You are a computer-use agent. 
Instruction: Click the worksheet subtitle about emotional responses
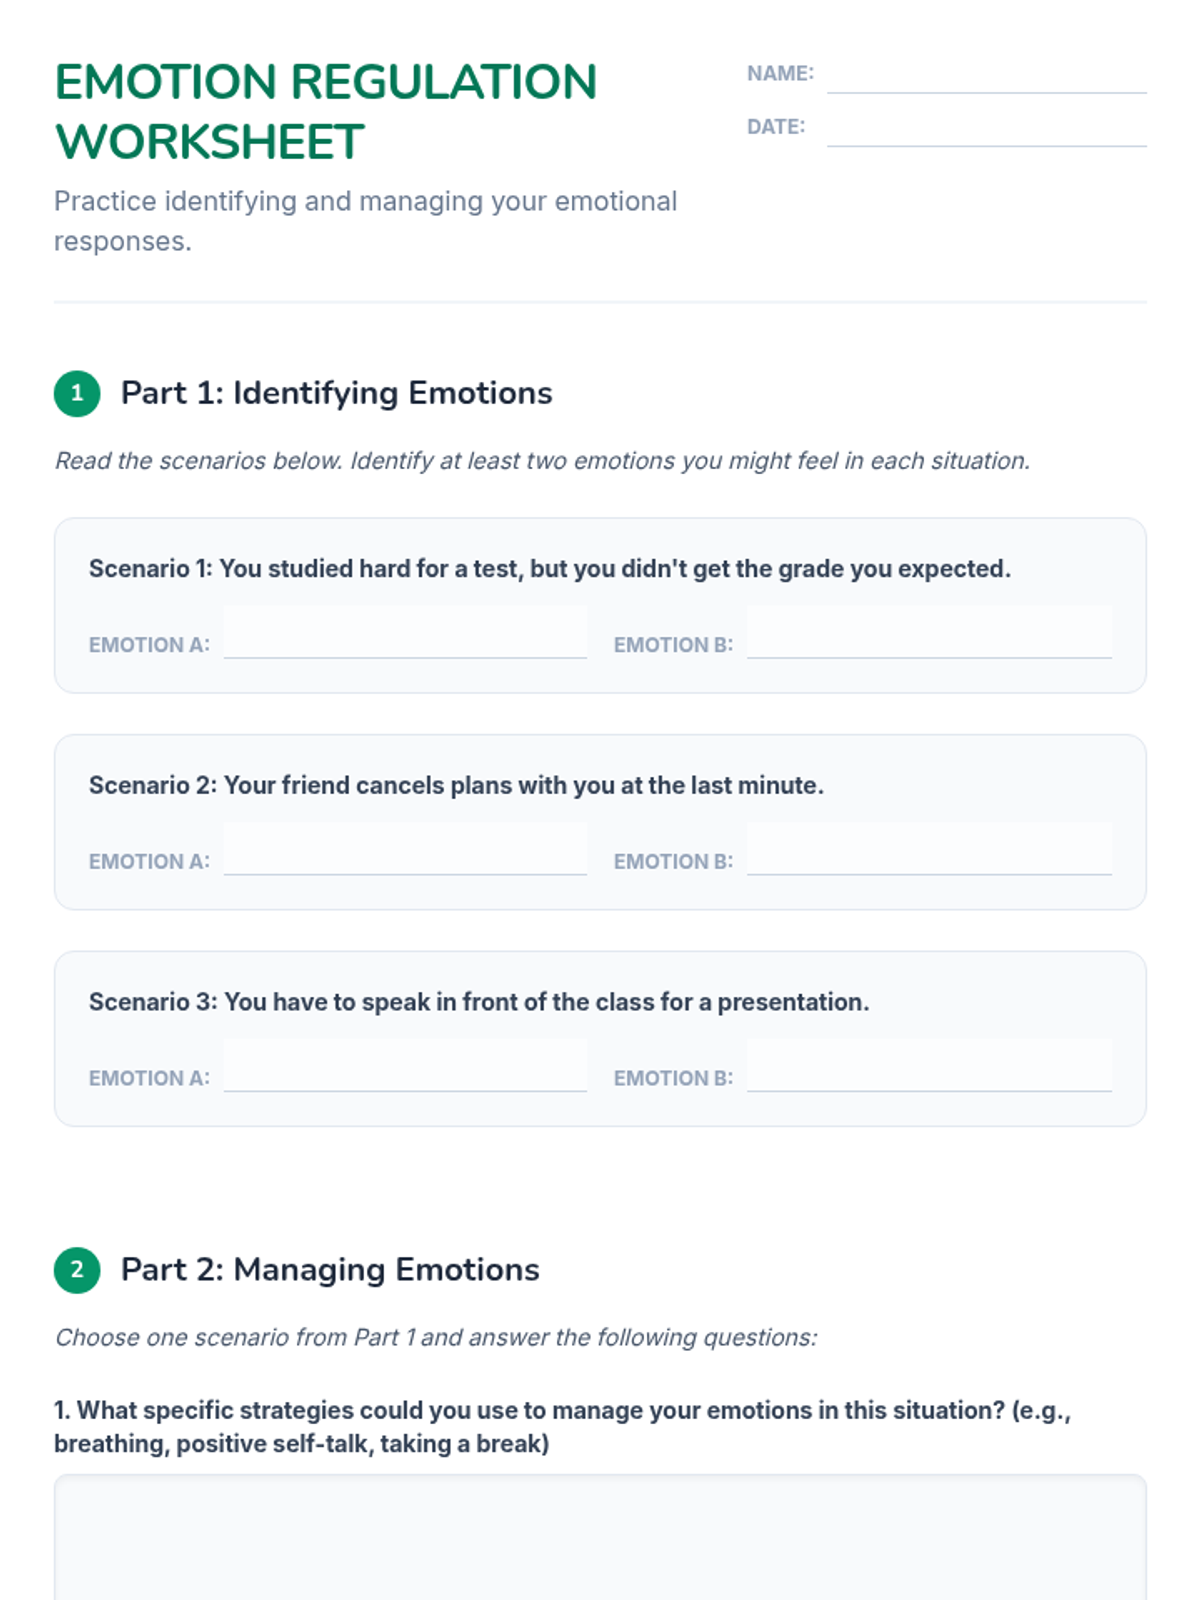click(x=365, y=221)
